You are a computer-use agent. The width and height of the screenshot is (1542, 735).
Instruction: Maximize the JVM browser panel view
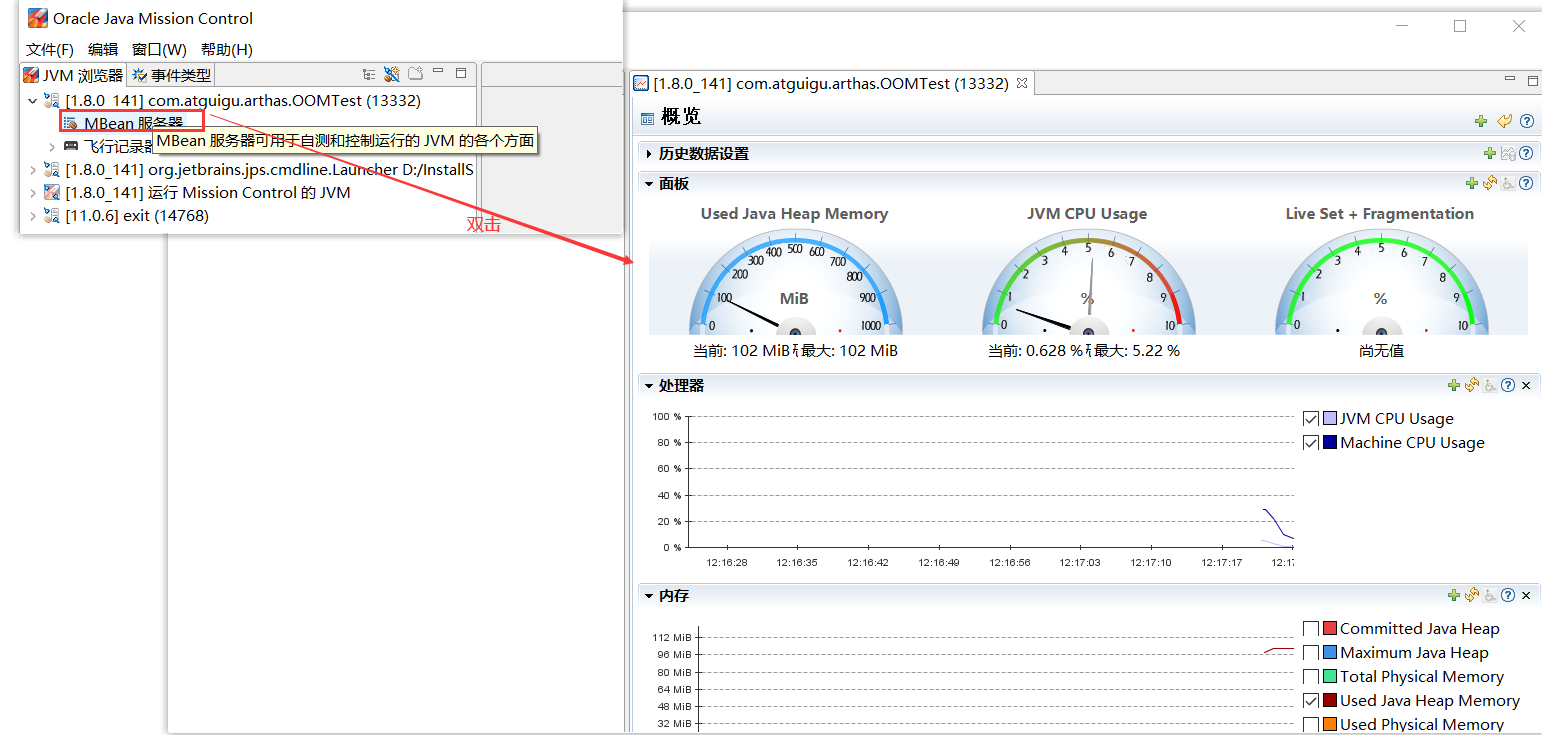(461, 73)
